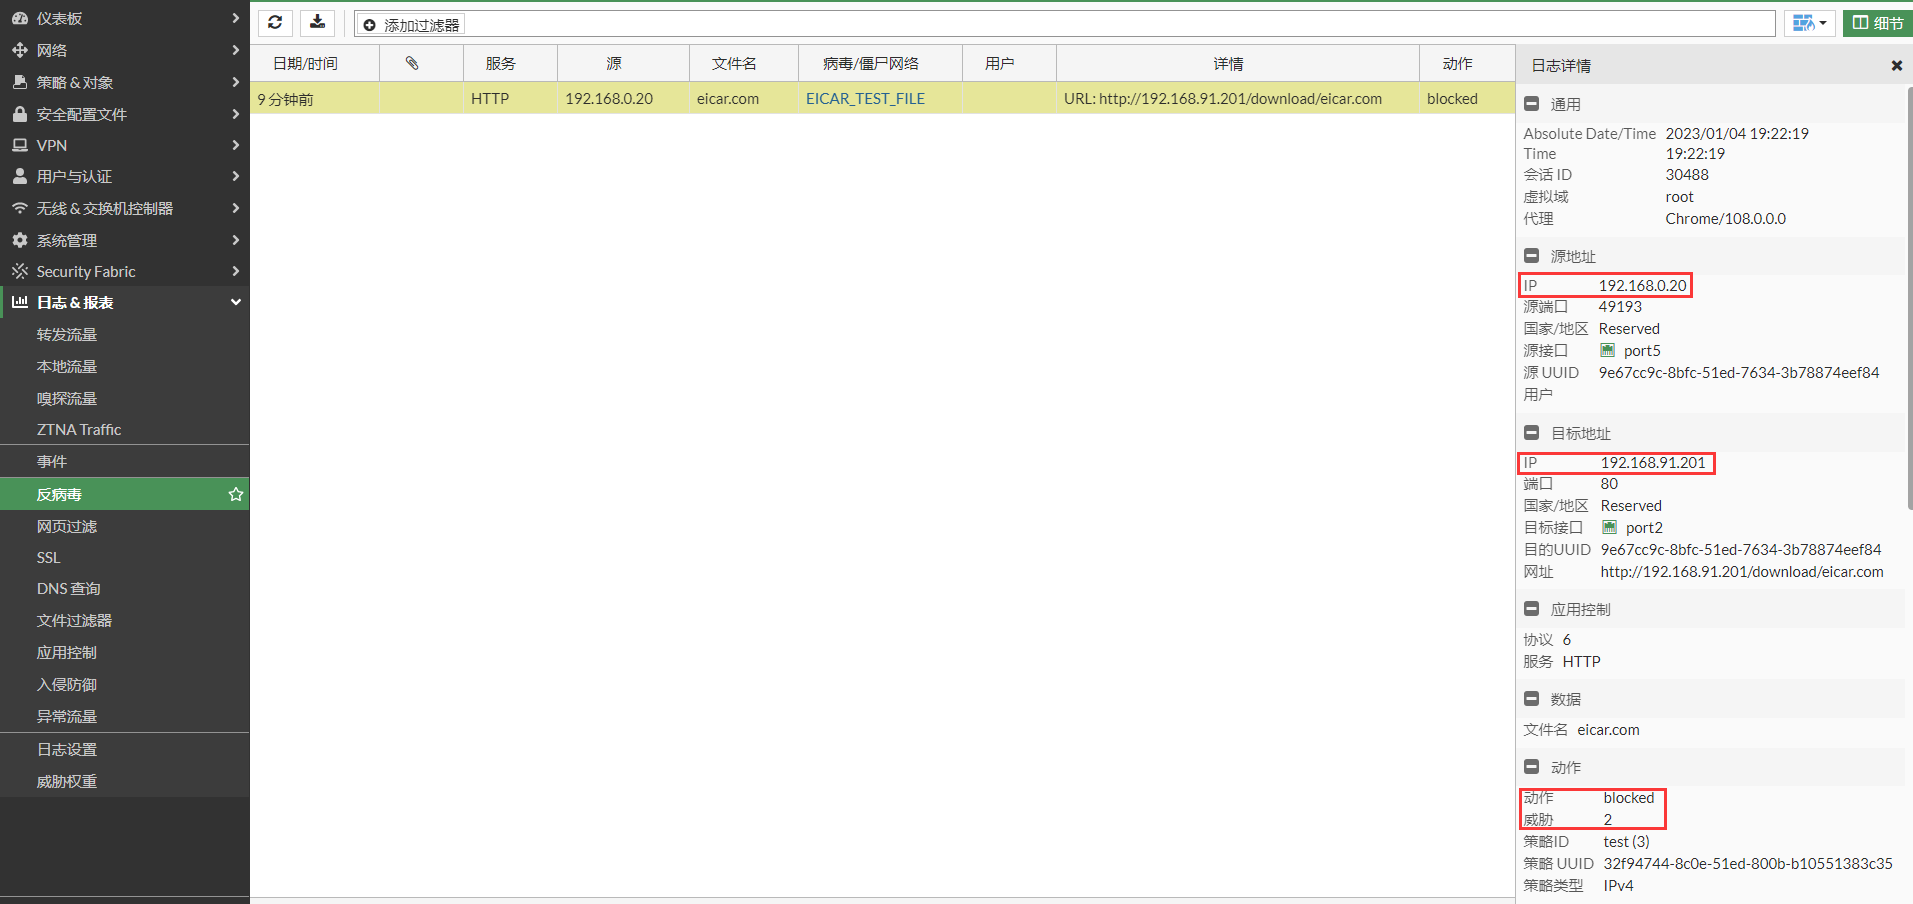Click the 添加过滤器 filter field

[x=1064, y=24]
